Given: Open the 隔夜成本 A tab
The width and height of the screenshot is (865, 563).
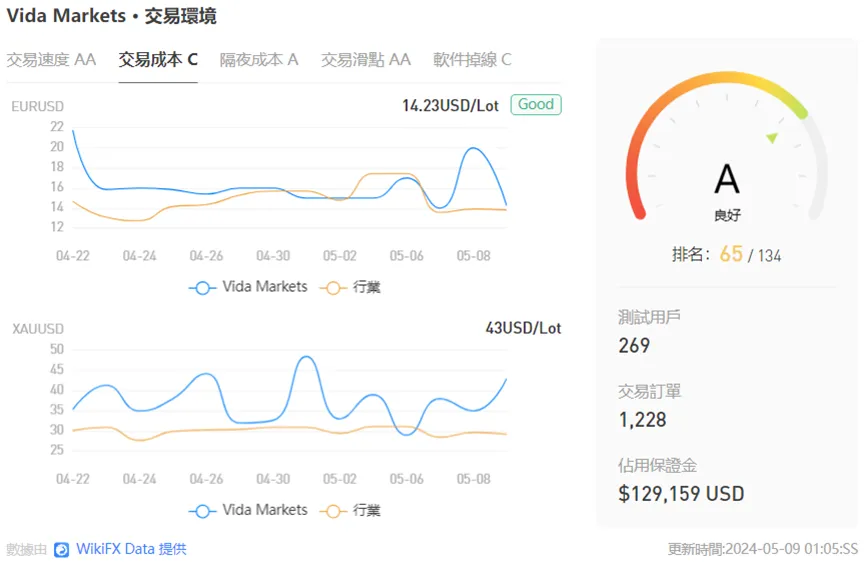Looking at the screenshot, I should point(259,60).
